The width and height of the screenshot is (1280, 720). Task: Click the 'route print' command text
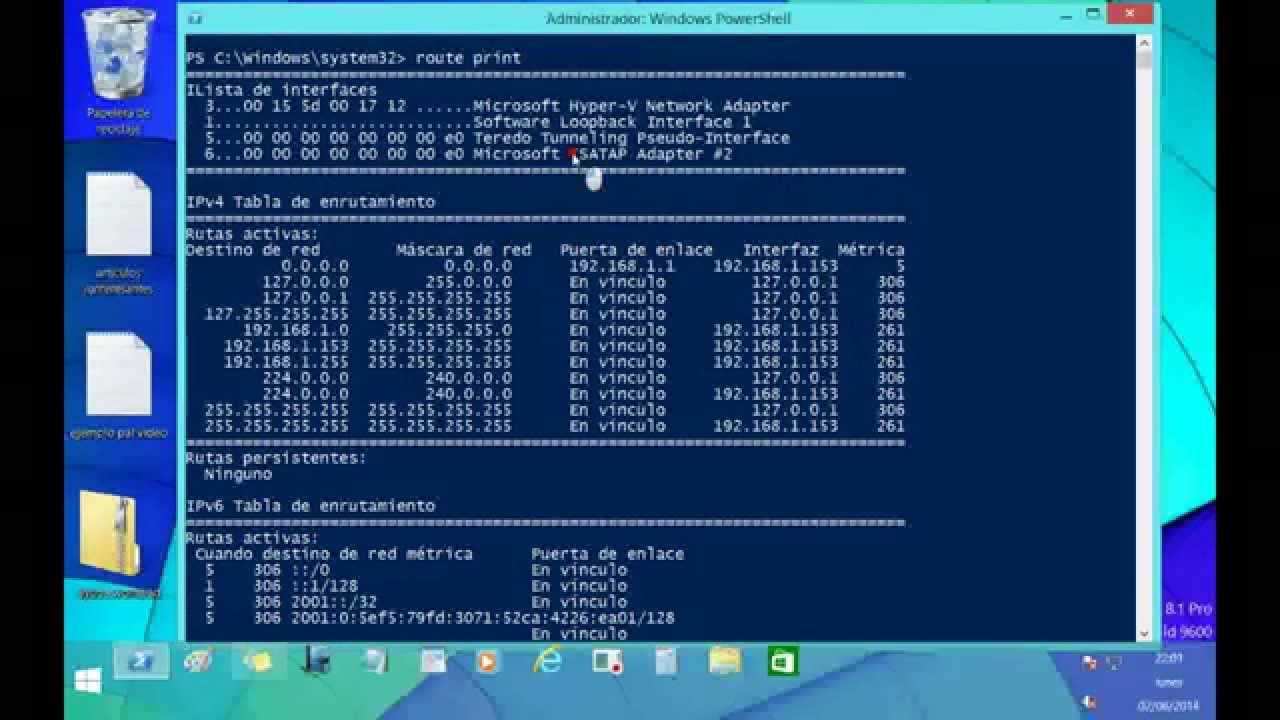point(468,58)
